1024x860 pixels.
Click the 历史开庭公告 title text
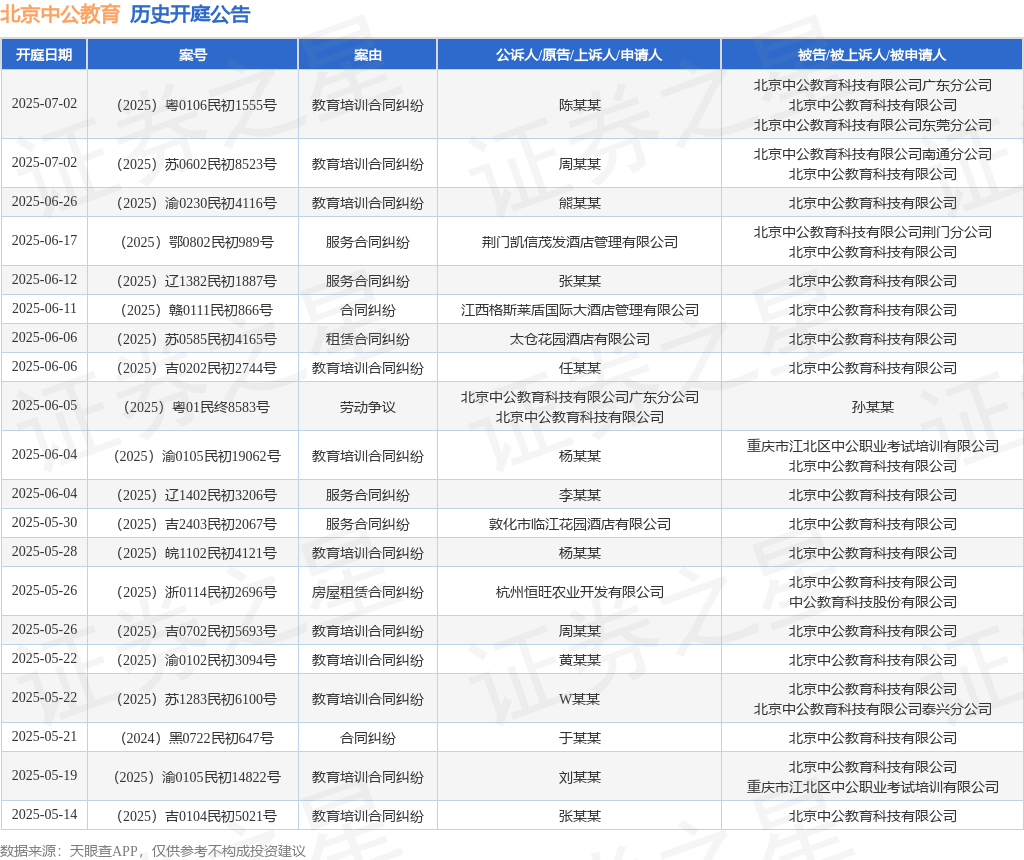click(x=190, y=14)
